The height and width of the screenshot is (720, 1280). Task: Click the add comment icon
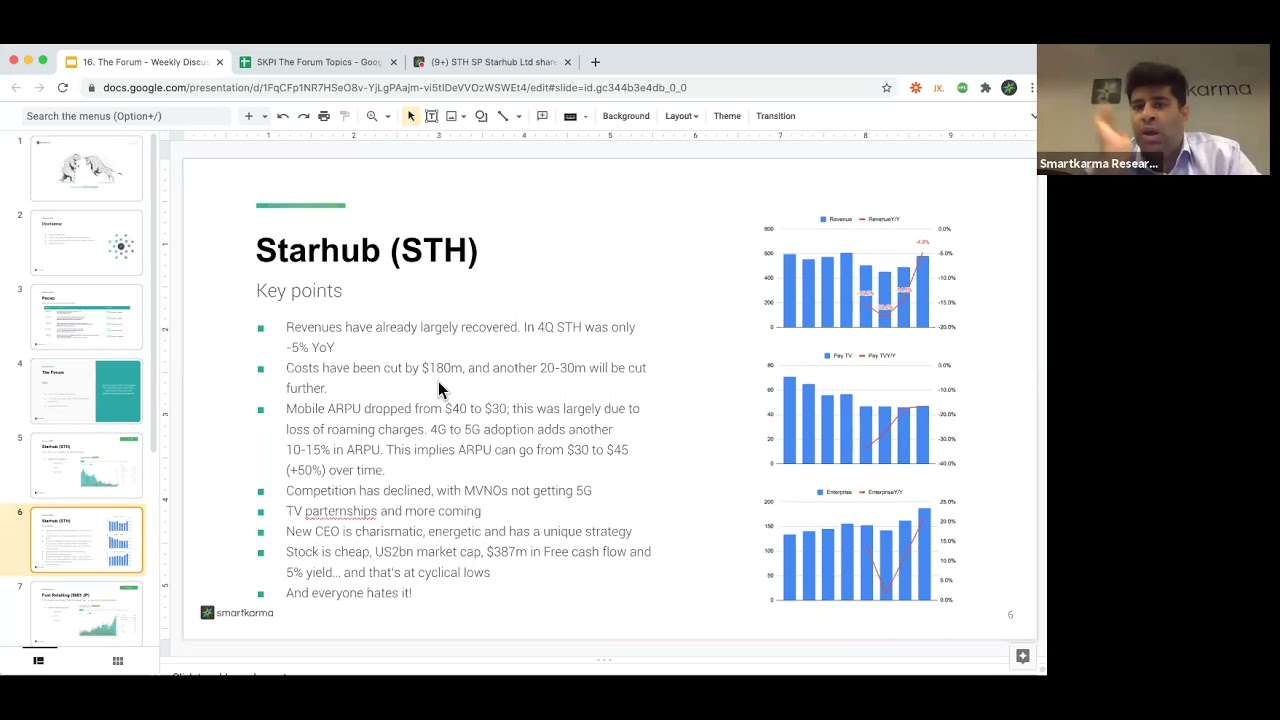pyautogui.click(x=542, y=116)
